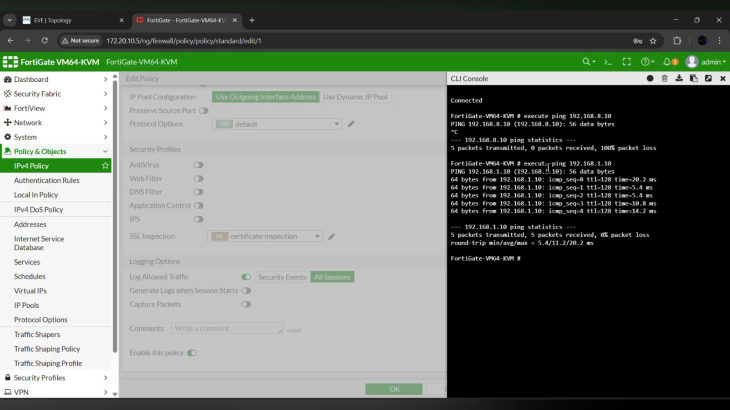Expand the Network menu
The width and height of the screenshot is (730, 410).
click(55, 122)
